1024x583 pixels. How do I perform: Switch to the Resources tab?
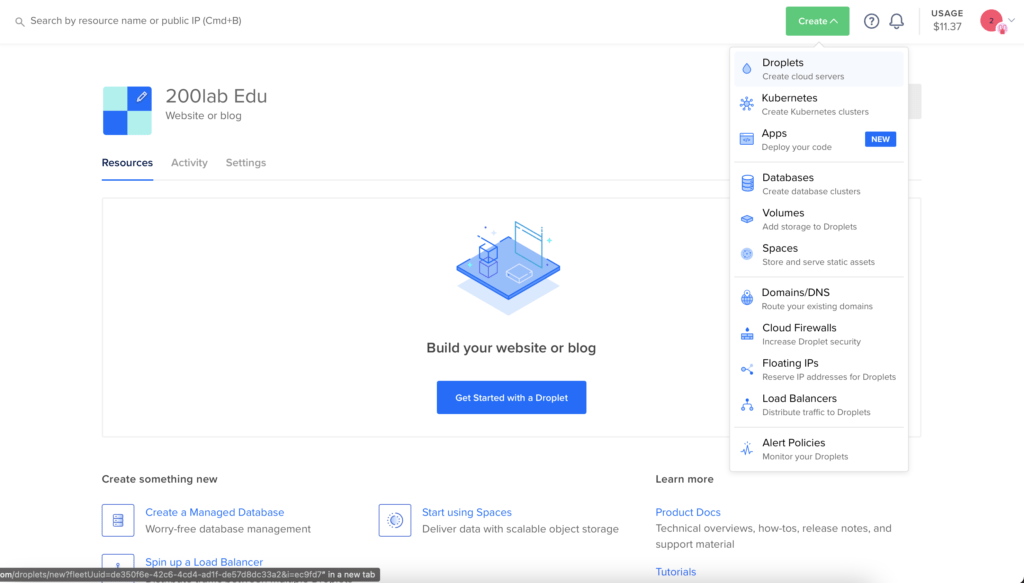(127, 163)
